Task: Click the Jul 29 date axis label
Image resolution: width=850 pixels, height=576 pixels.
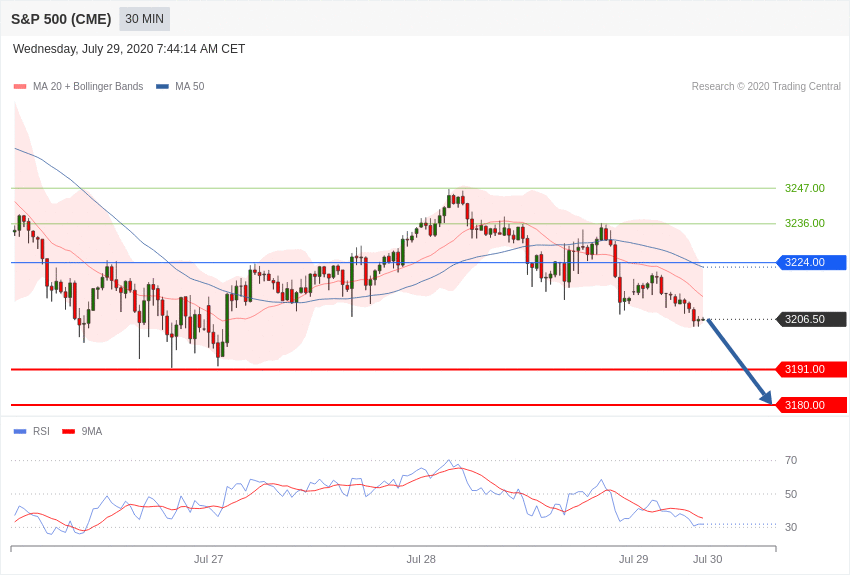Action: pos(634,559)
